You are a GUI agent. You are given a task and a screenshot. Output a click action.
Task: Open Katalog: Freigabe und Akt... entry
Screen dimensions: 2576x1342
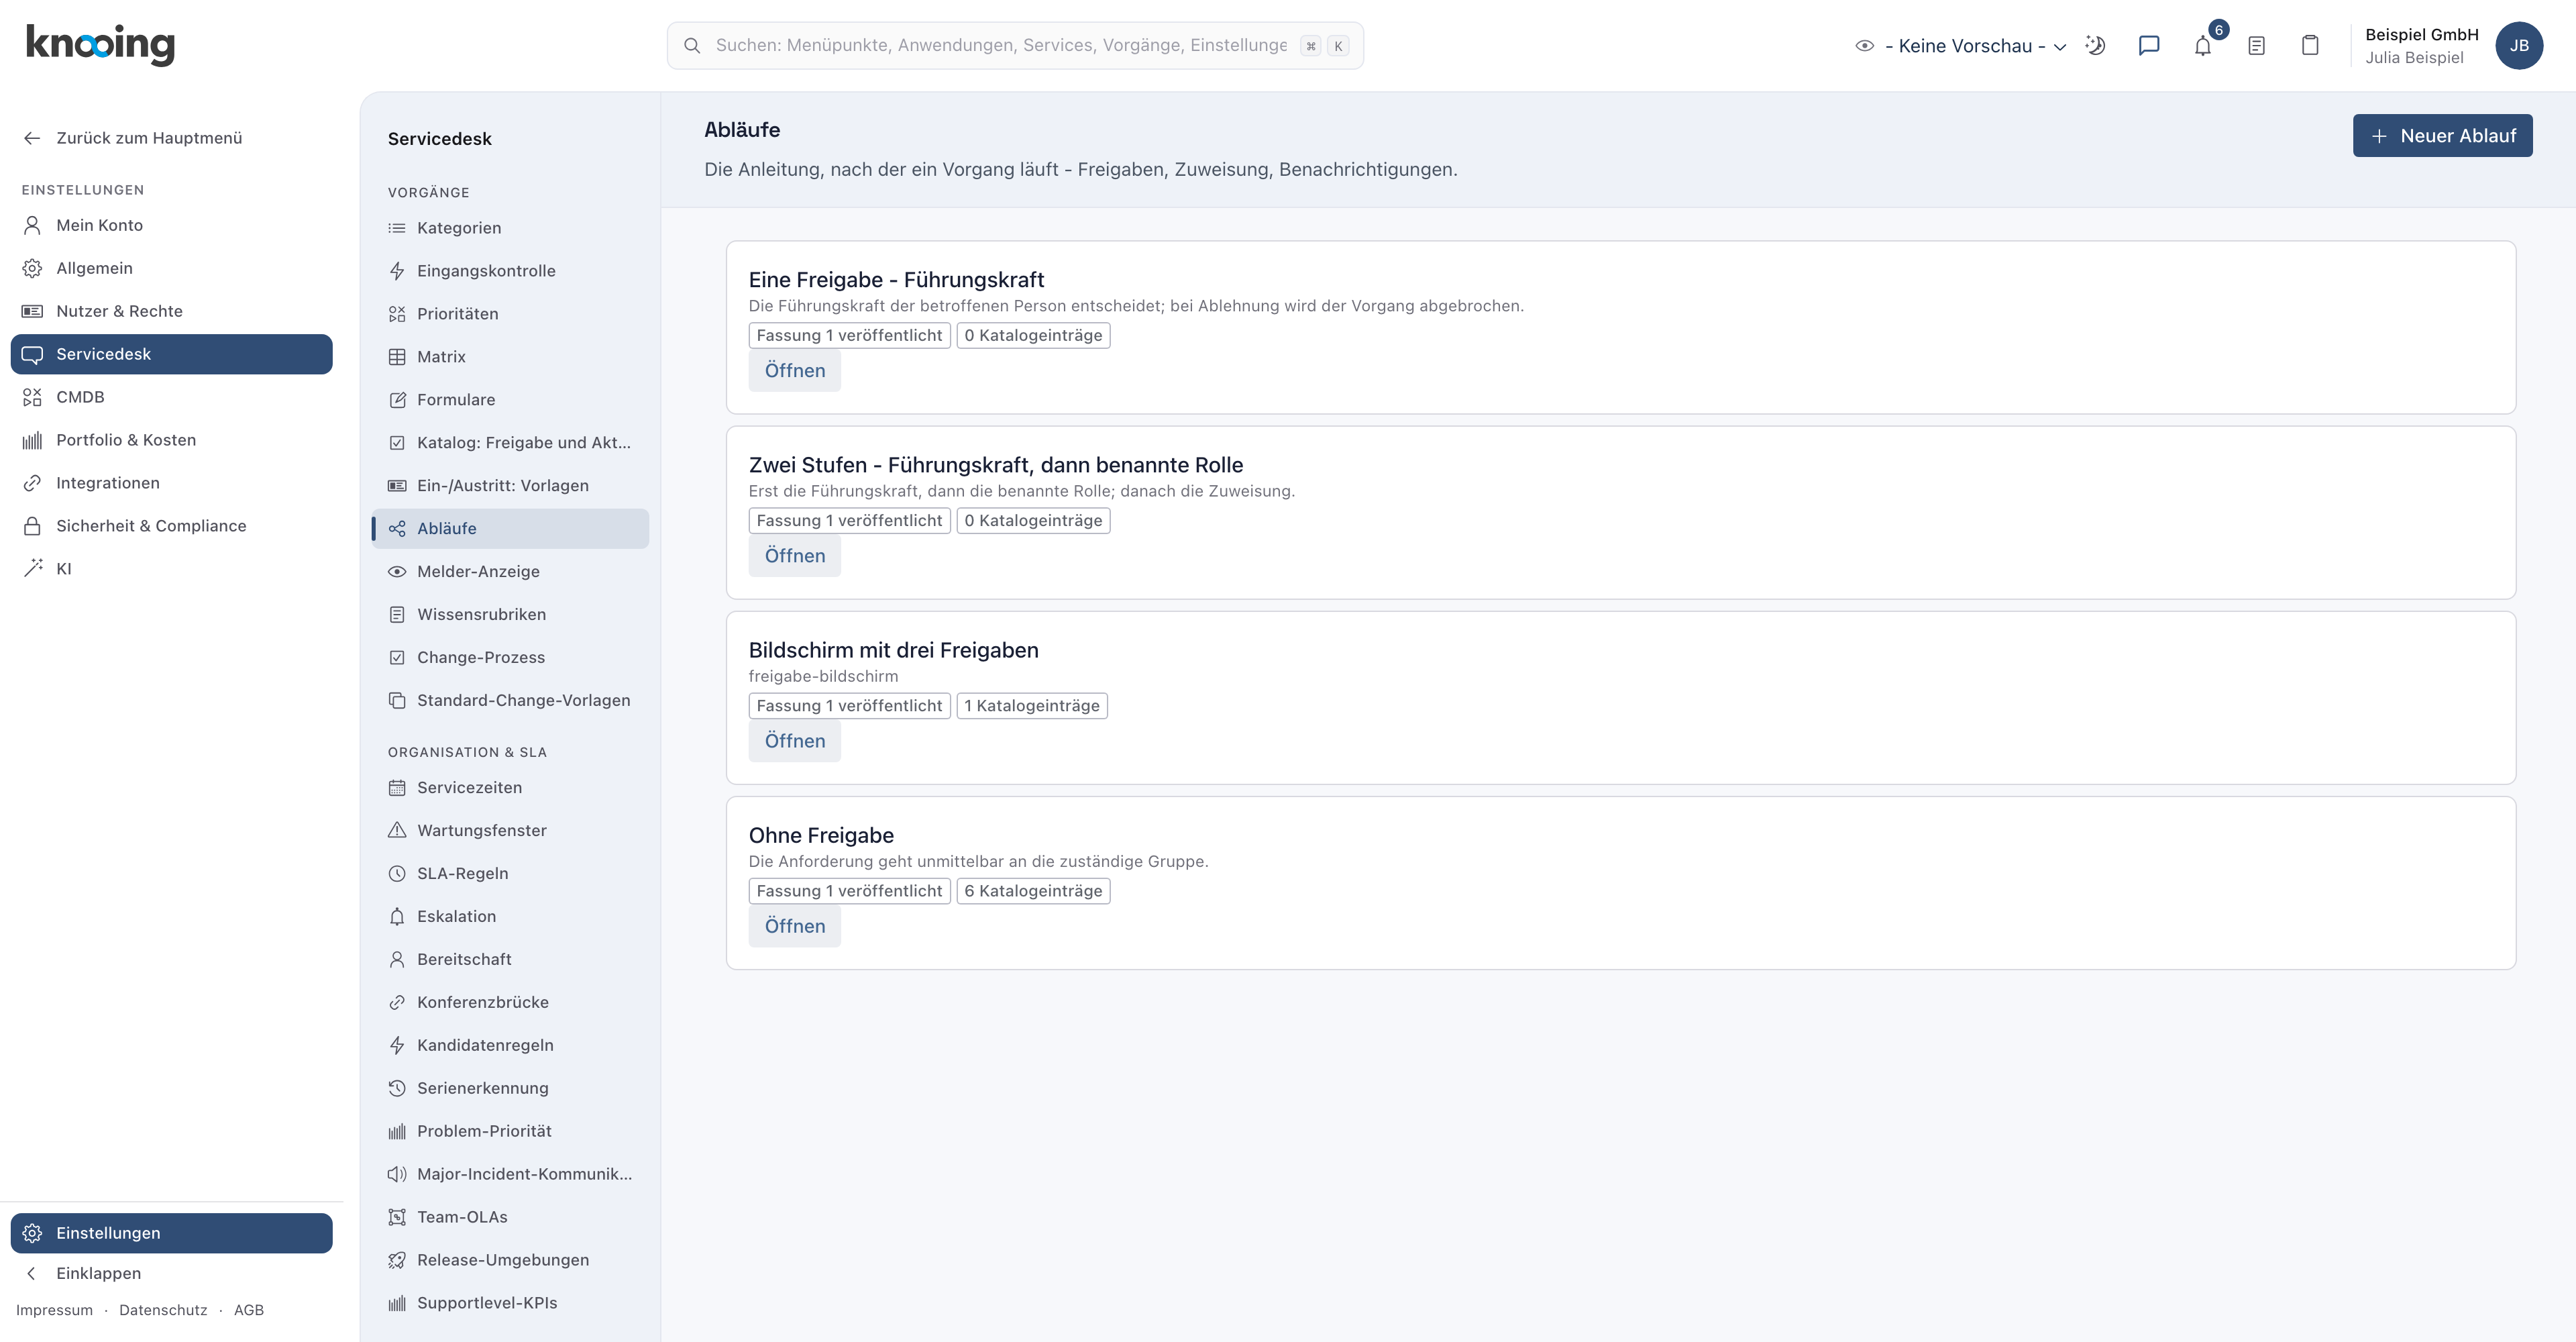[510, 442]
